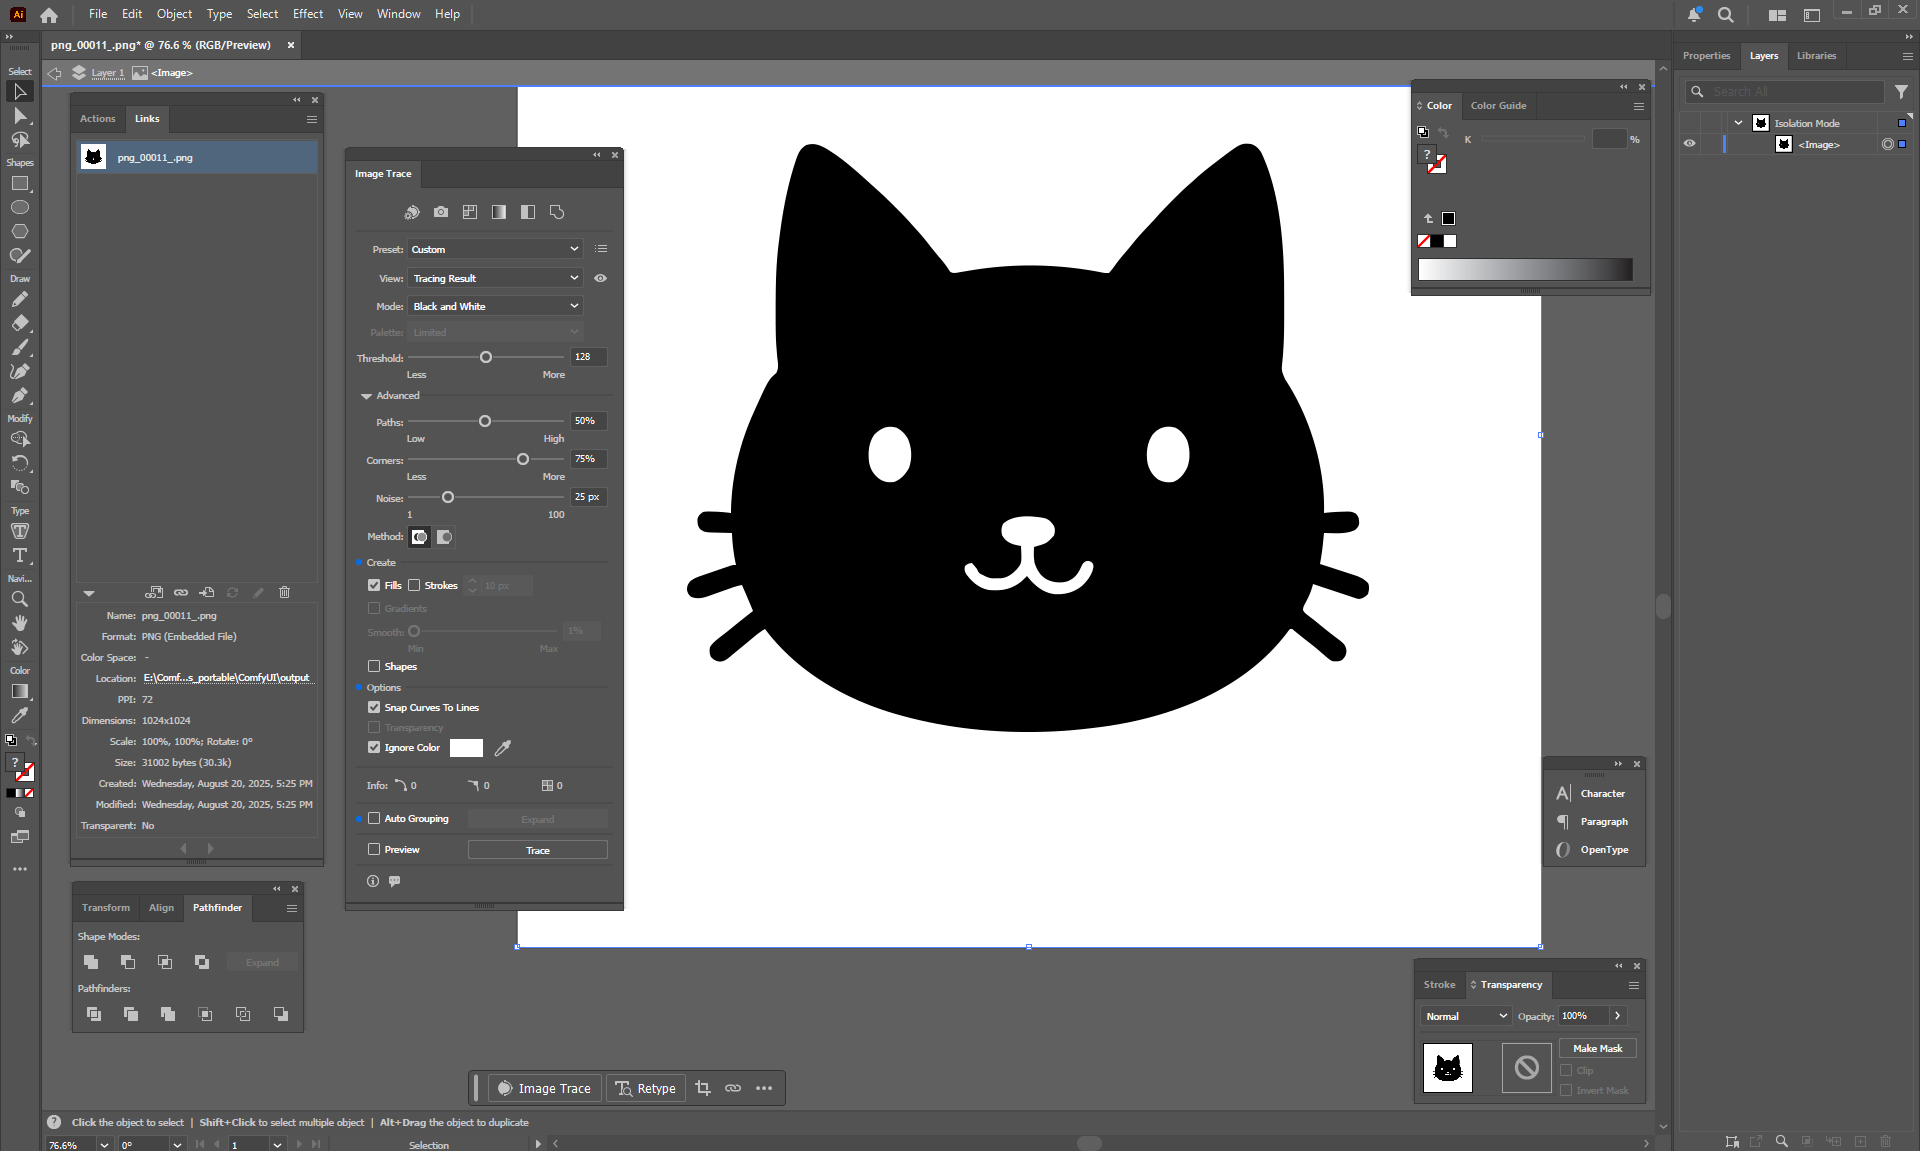
Task: Select the Type tool
Action: pyautogui.click(x=19, y=555)
